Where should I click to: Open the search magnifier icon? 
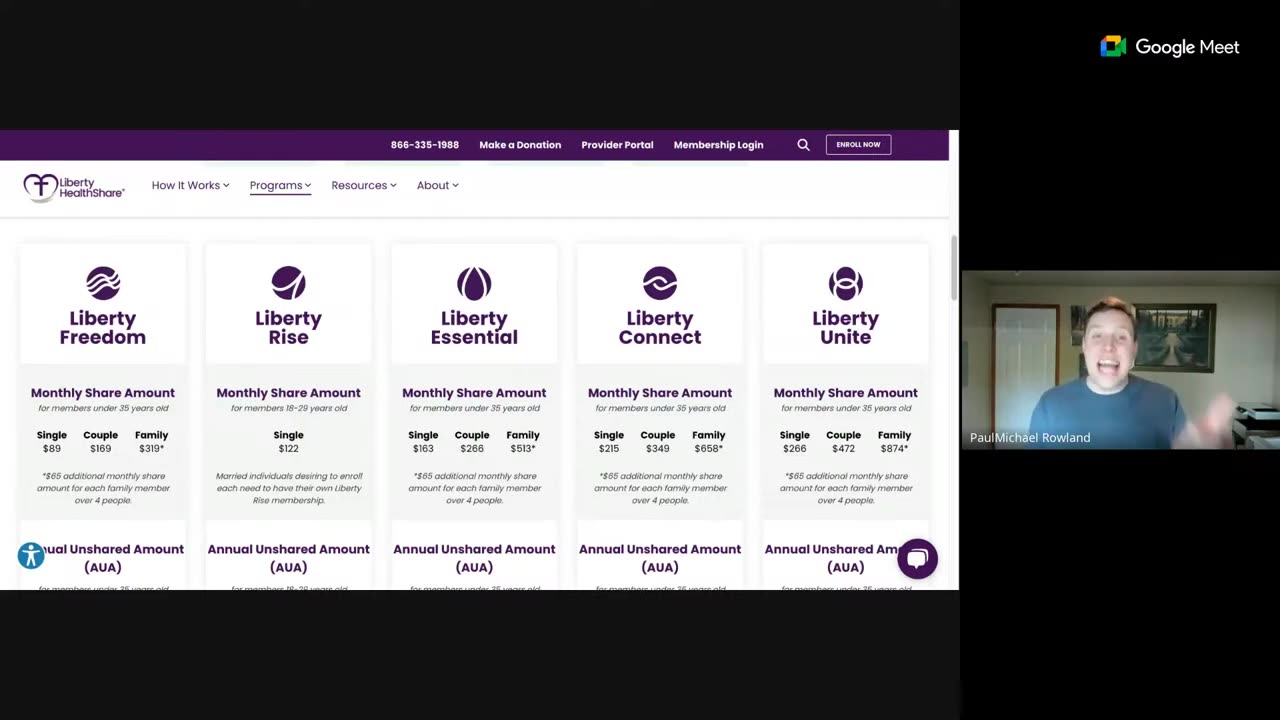[x=803, y=145]
